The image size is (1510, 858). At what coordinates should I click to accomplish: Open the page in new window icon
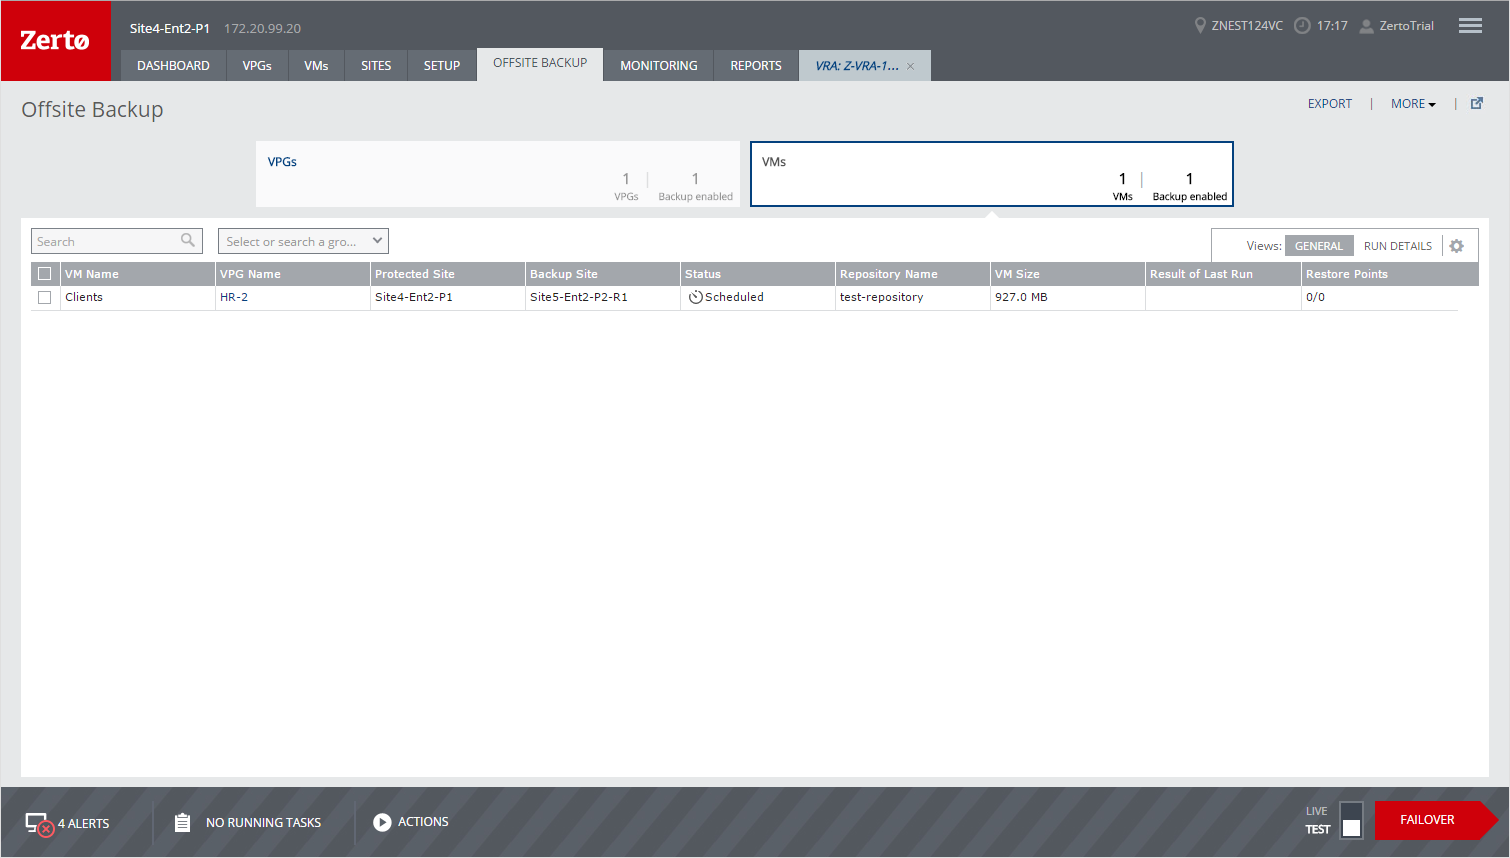pyautogui.click(x=1477, y=103)
